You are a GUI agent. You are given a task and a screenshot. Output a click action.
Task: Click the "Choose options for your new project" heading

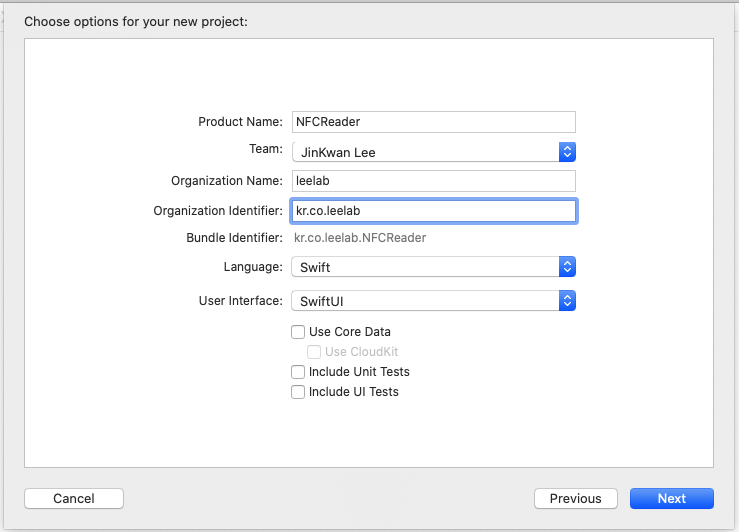135,21
